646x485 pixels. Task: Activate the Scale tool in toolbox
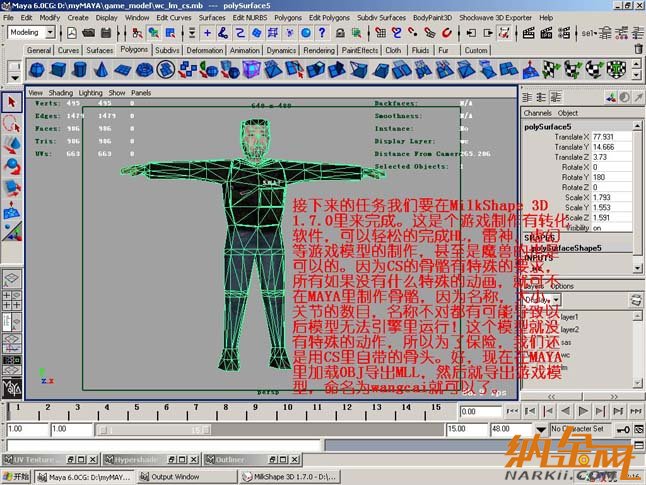pyautogui.click(x=12, y=188)
